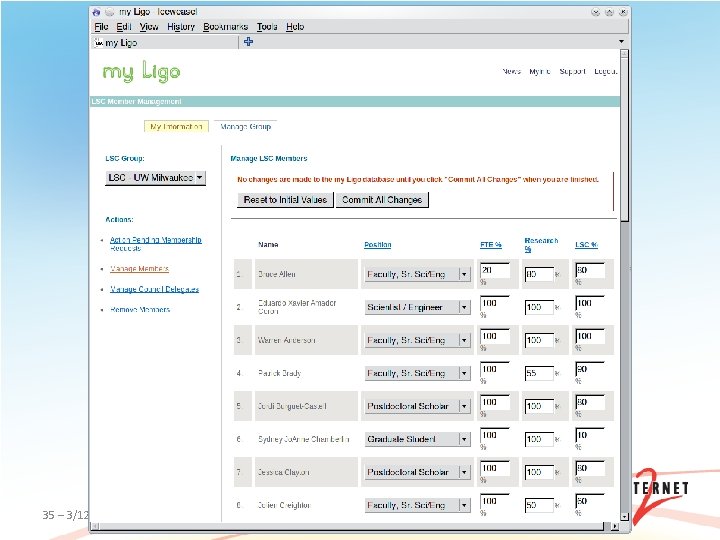Screen dimensions: 720x540
Task: Open Patrick Brady's position dropdown
Action: click(x=418, y=373)
